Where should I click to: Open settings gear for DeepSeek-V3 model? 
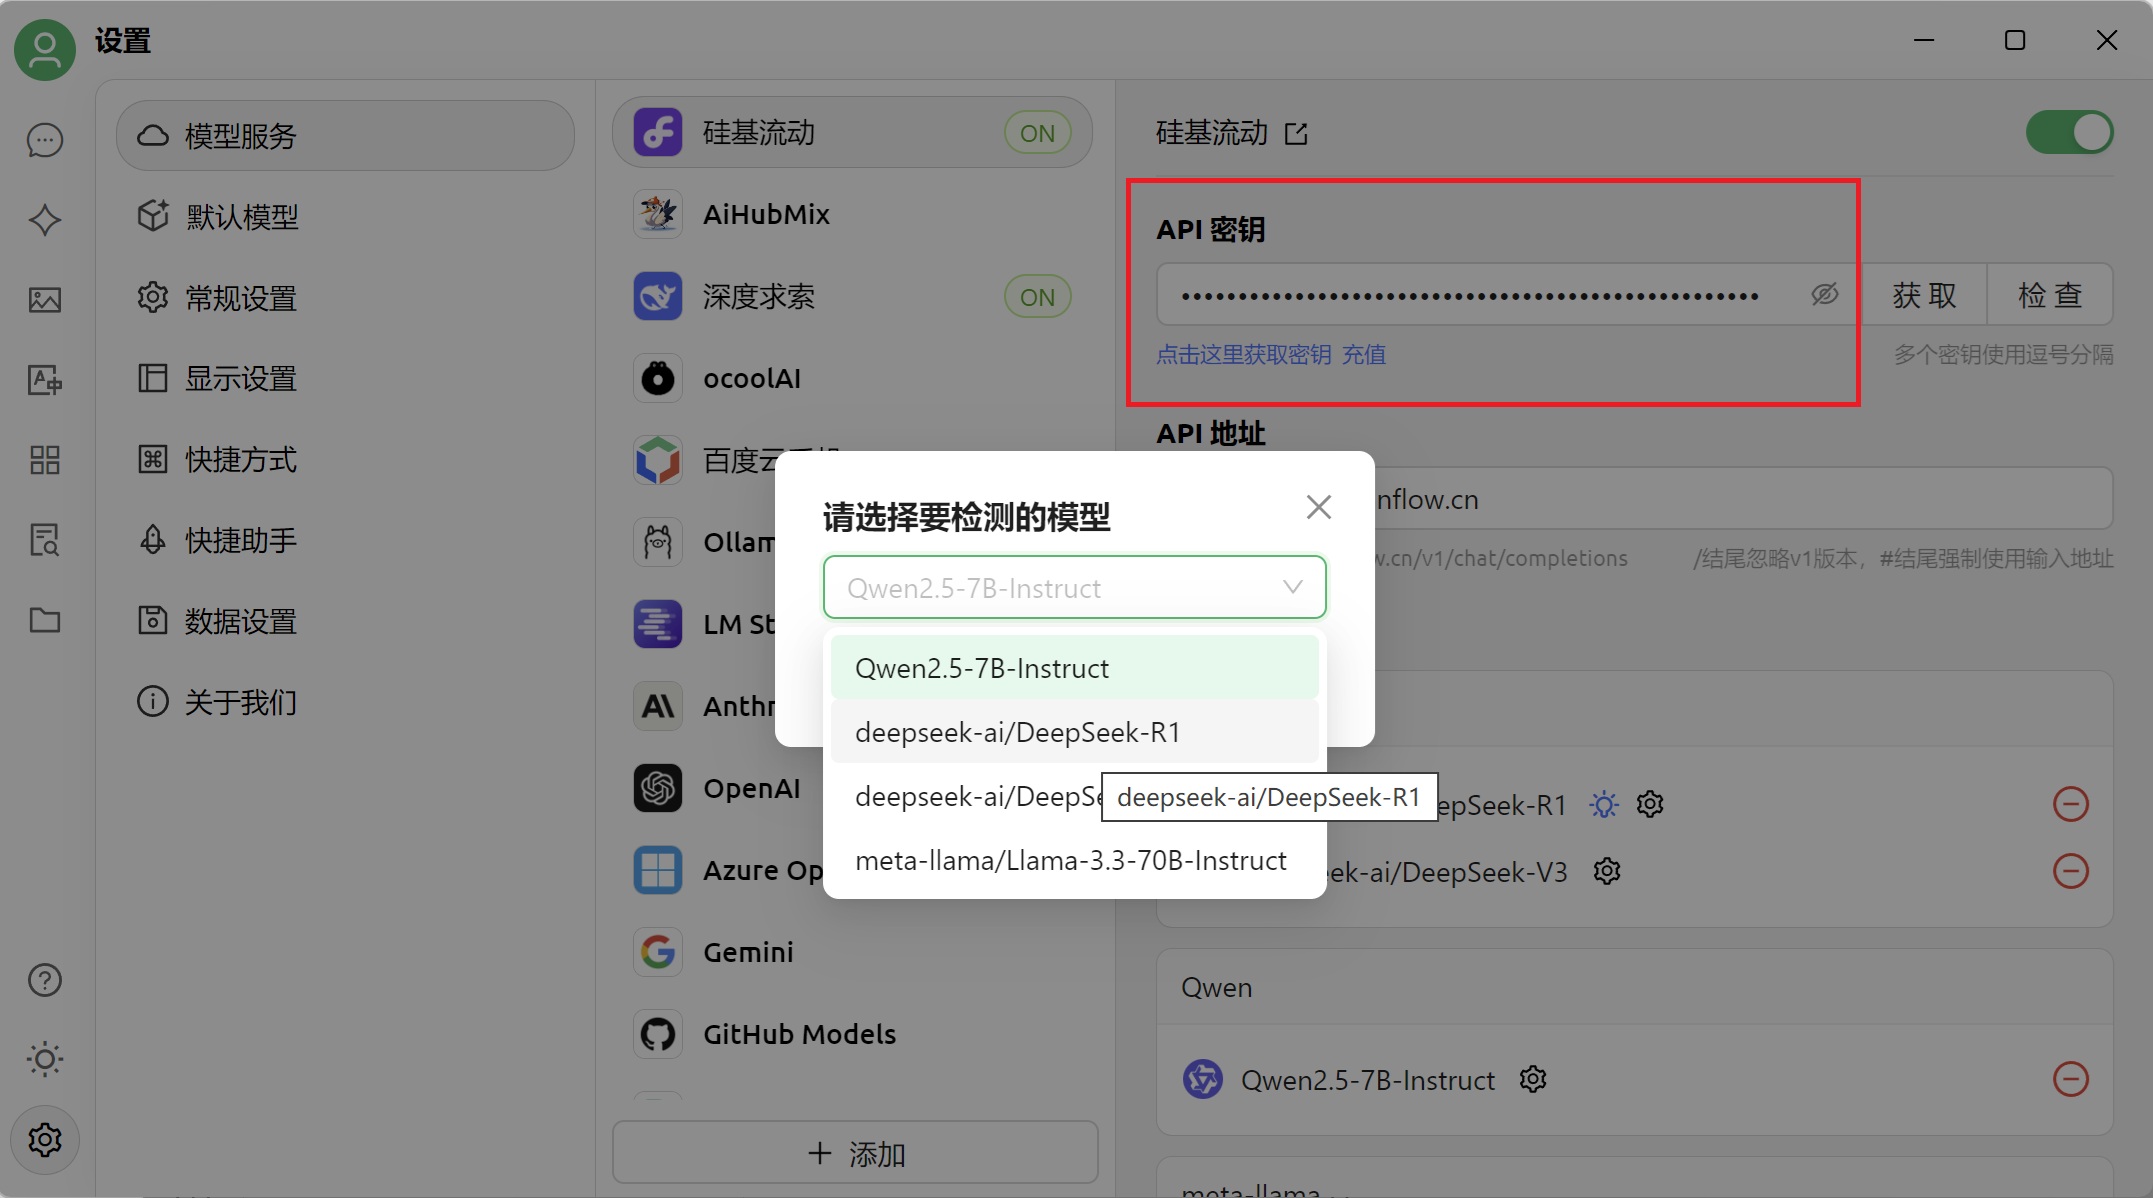1607,871
